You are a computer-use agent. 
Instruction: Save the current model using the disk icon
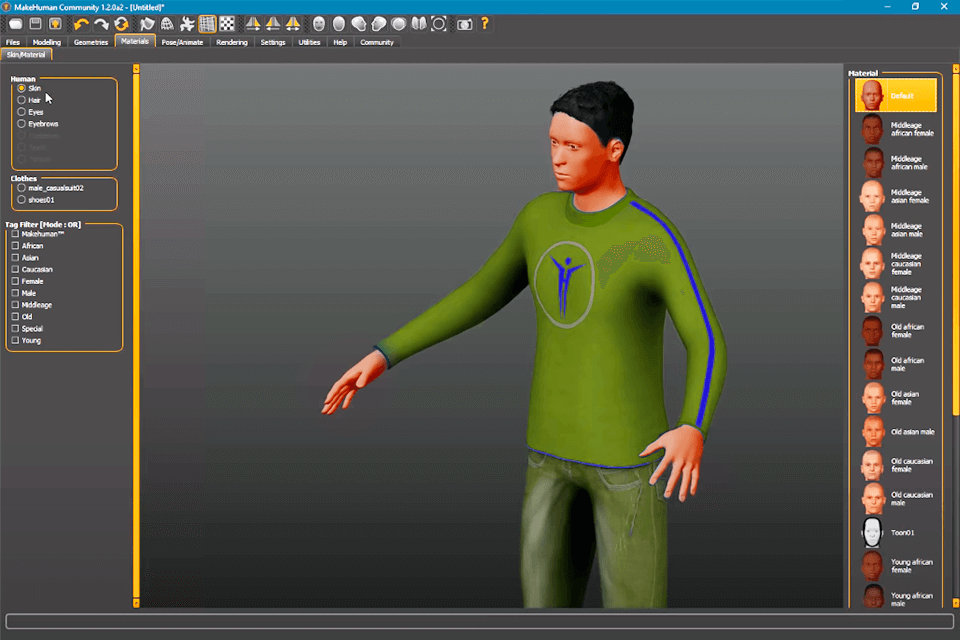(x=34, y=24)
